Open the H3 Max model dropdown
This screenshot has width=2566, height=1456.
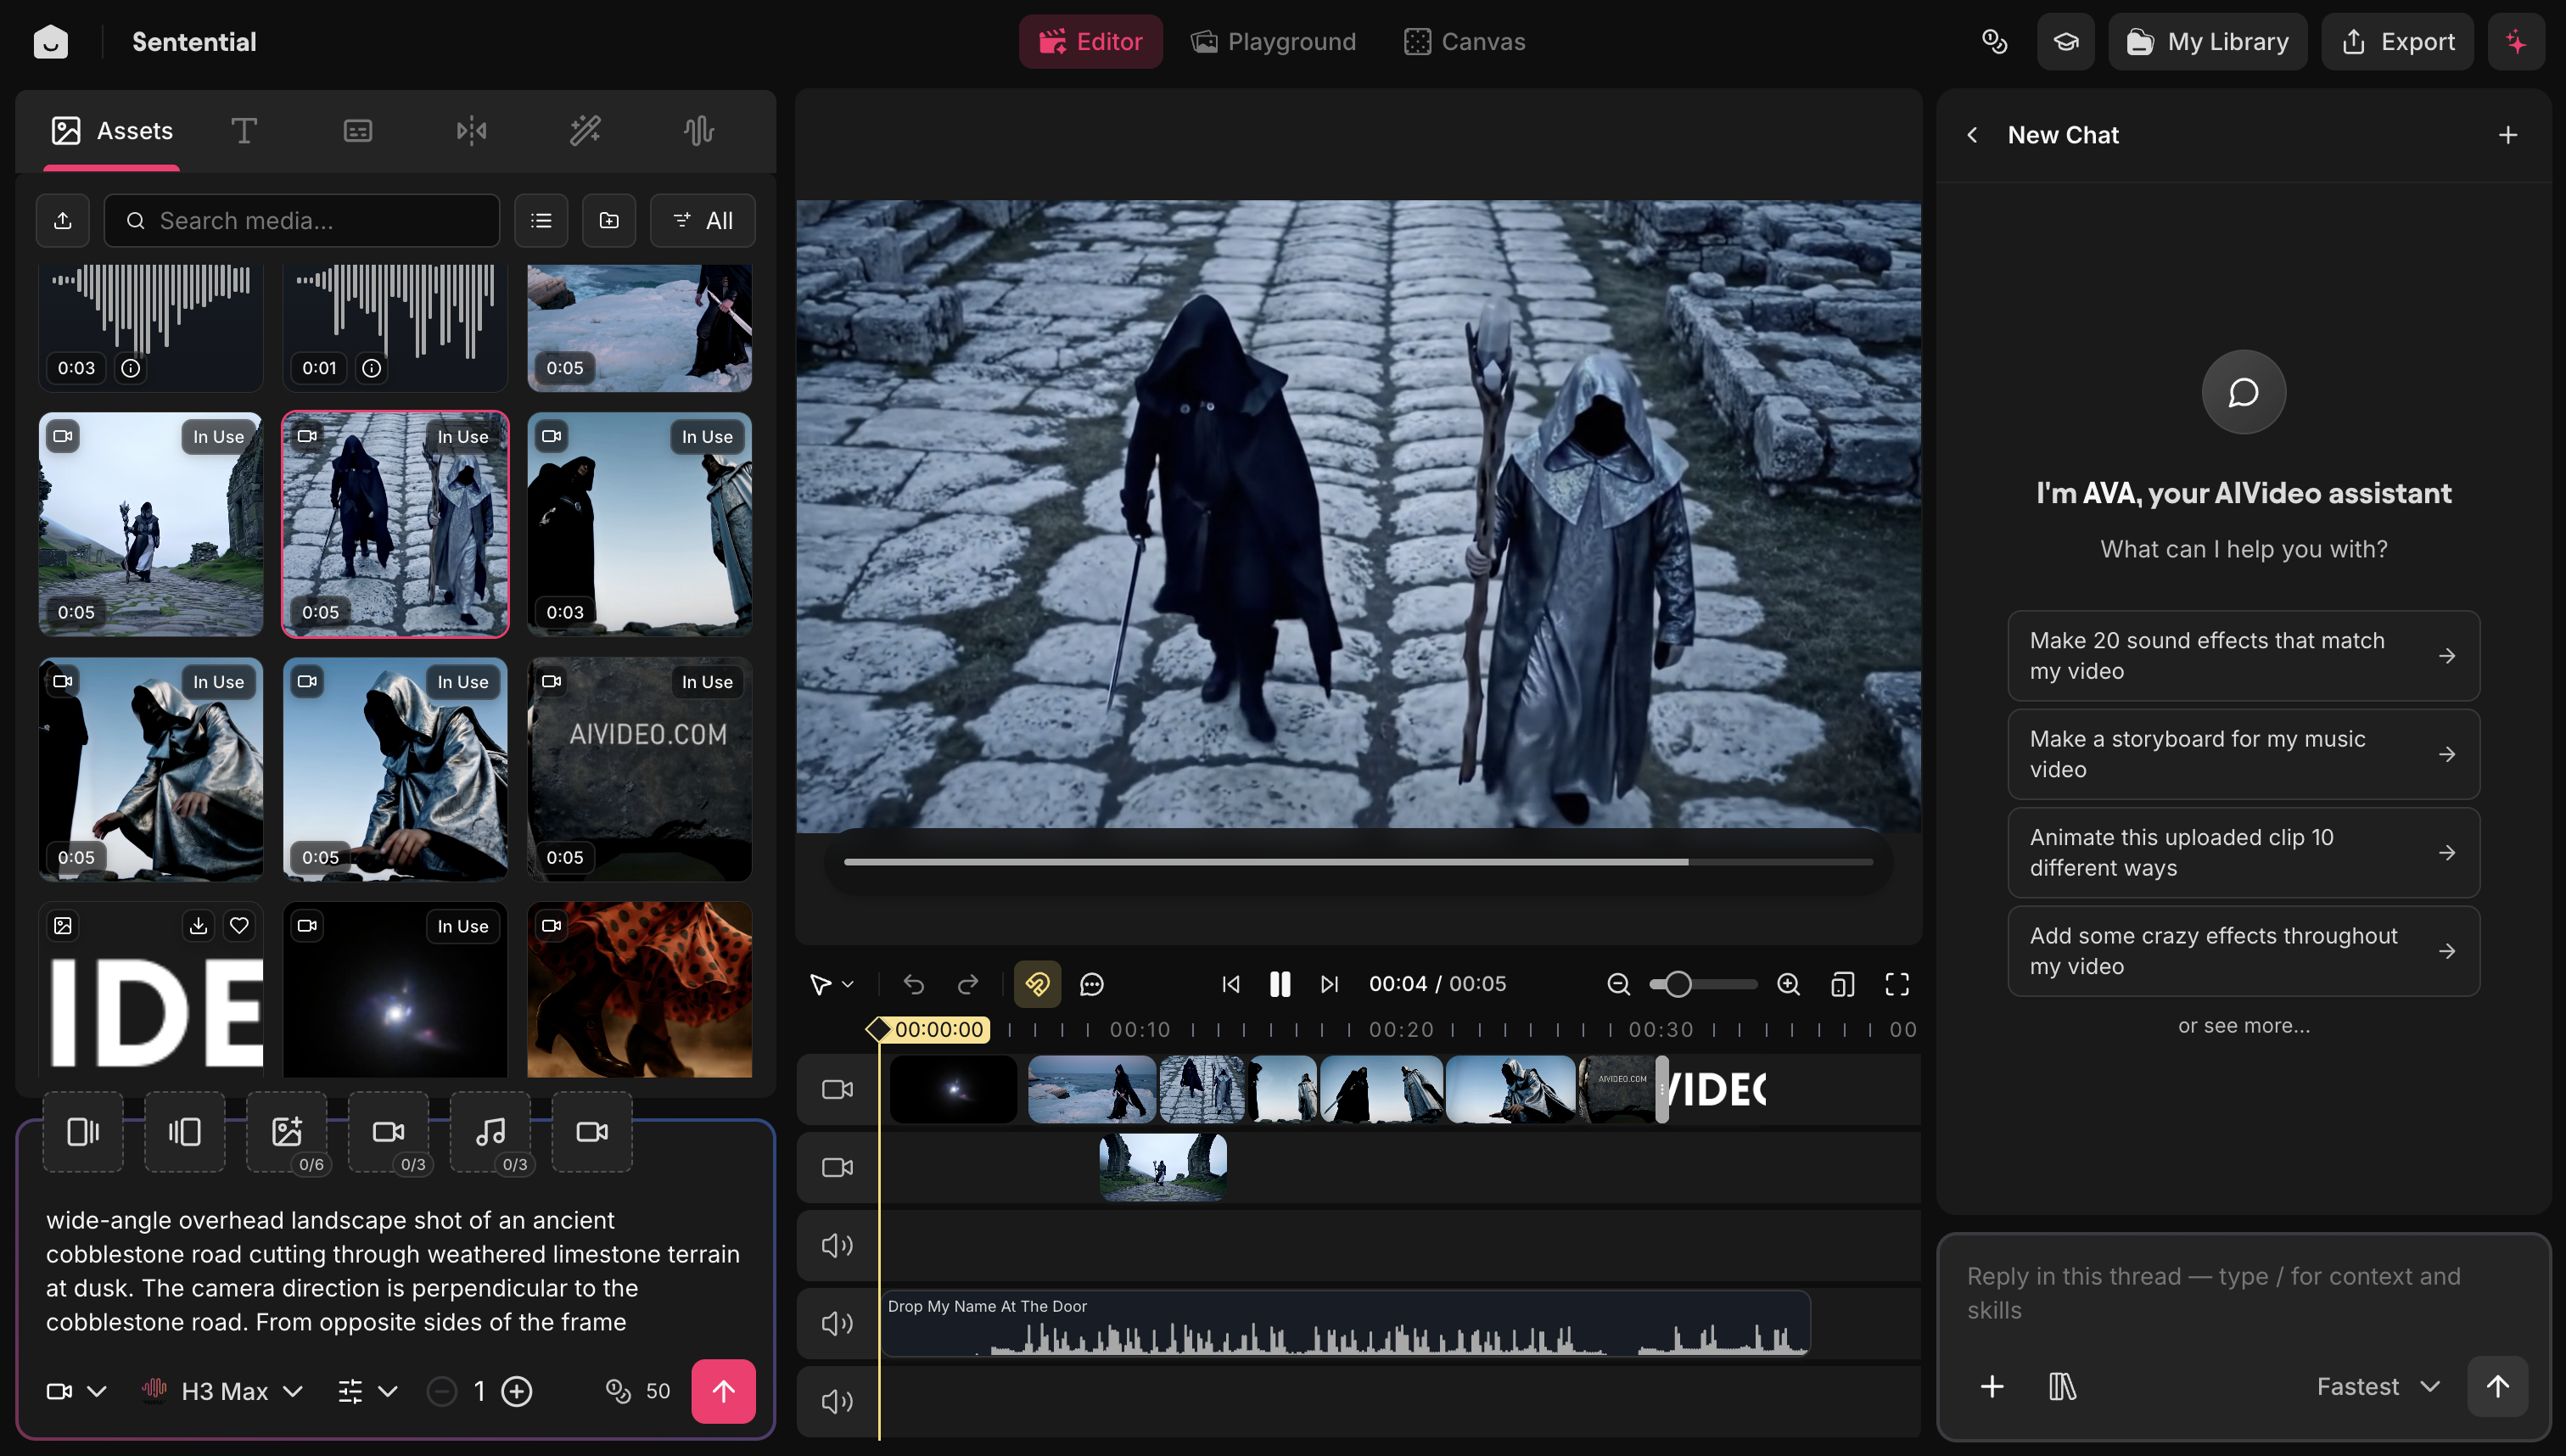(222, 1391)
